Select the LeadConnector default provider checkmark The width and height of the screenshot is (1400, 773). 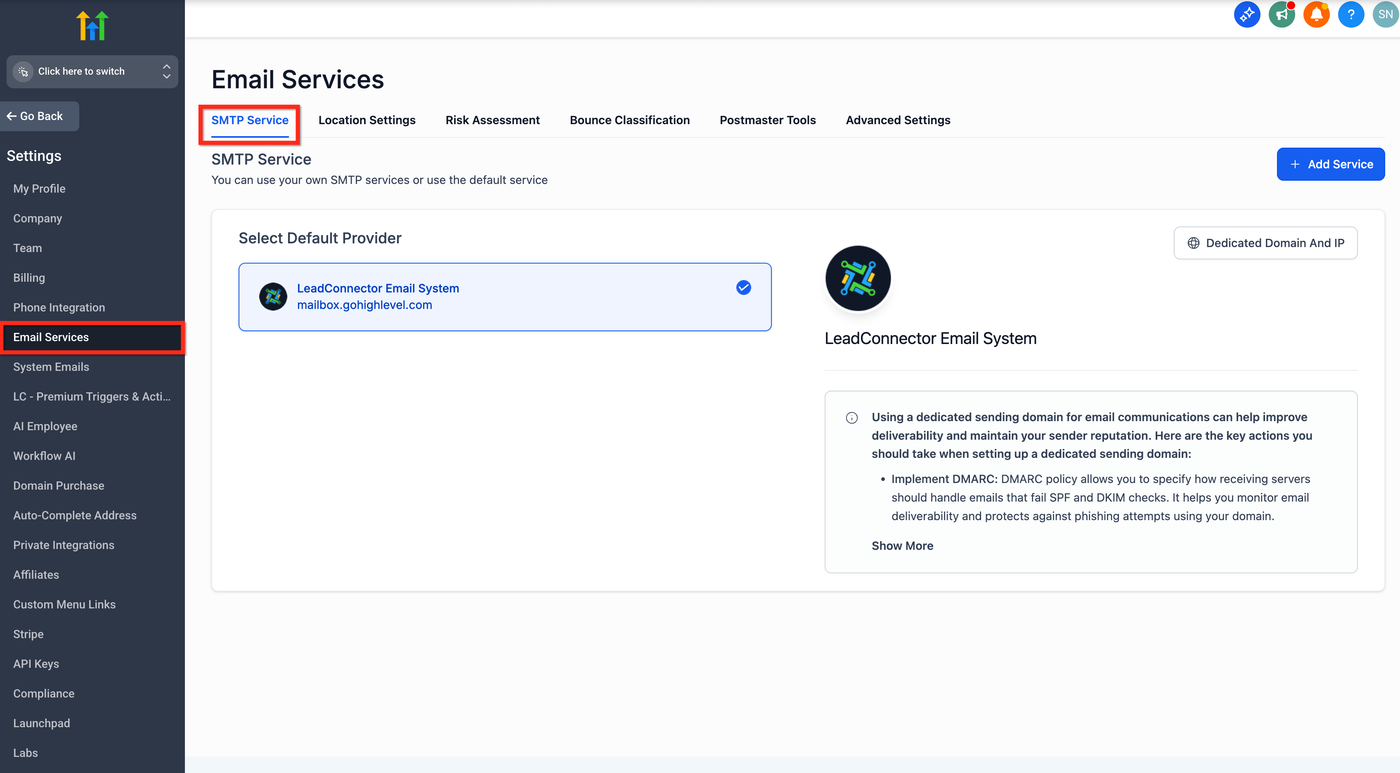tap(744, 288)
